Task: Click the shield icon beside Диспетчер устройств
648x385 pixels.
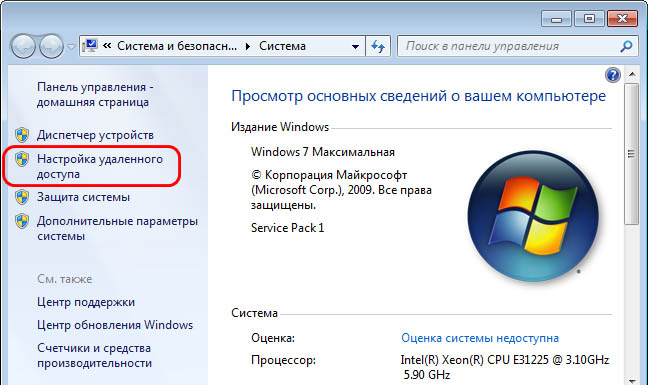Action: click(x=22, y=135)
